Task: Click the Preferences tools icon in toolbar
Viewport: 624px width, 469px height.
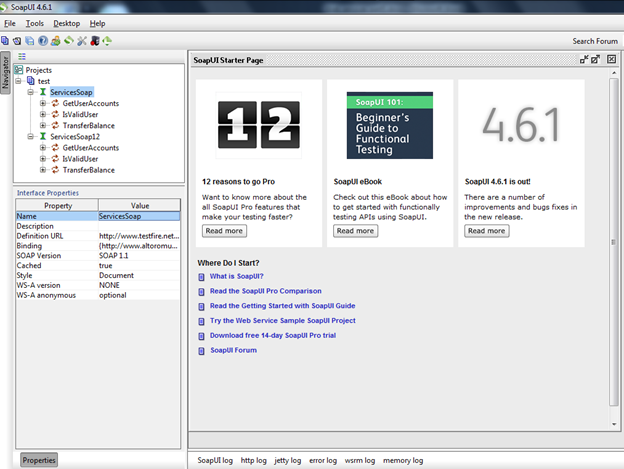Action: pyautogui.click(x=82, y=41)
